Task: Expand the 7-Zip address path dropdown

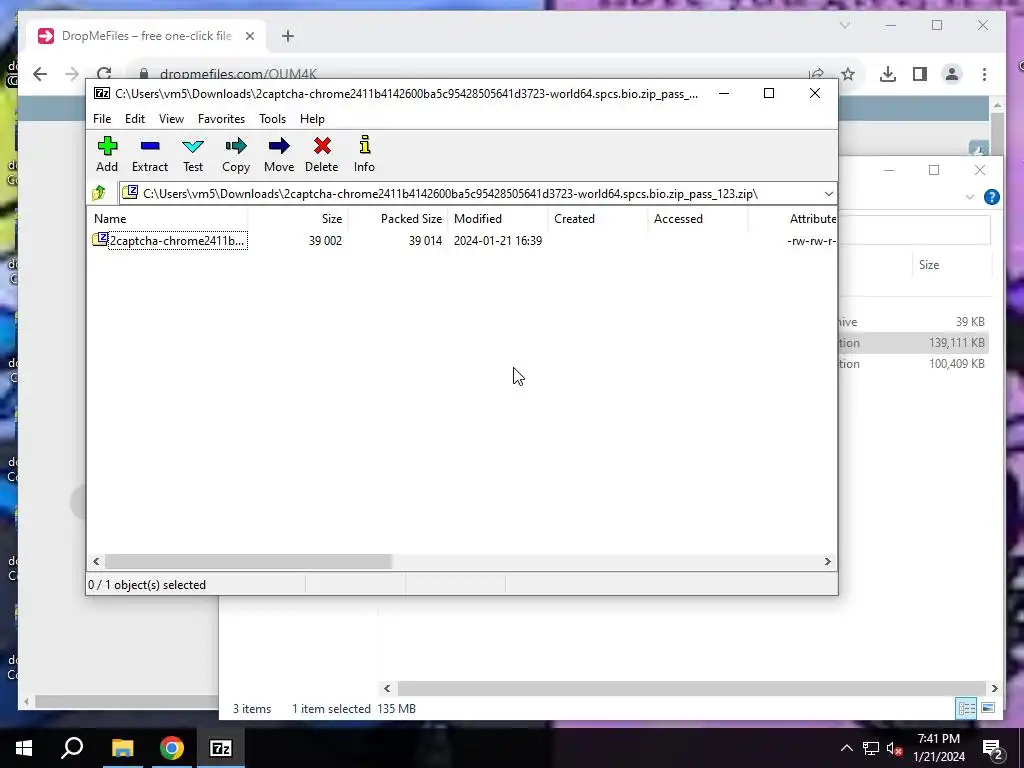Action: pyautogui.click(x=828, y=194)
